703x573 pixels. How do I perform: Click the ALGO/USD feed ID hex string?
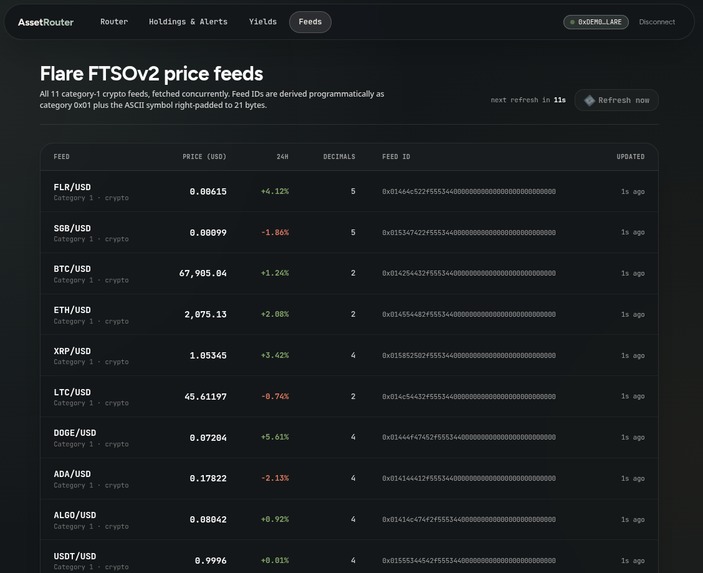click(x=469, y=519)
